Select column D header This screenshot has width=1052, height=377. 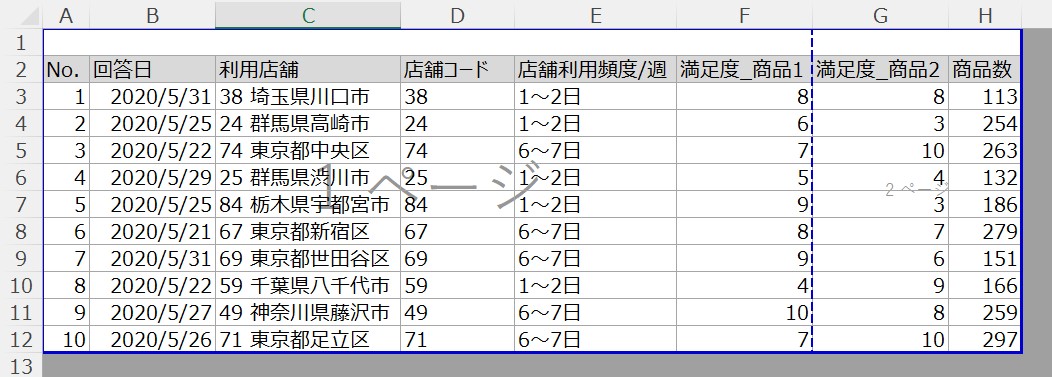458,15
